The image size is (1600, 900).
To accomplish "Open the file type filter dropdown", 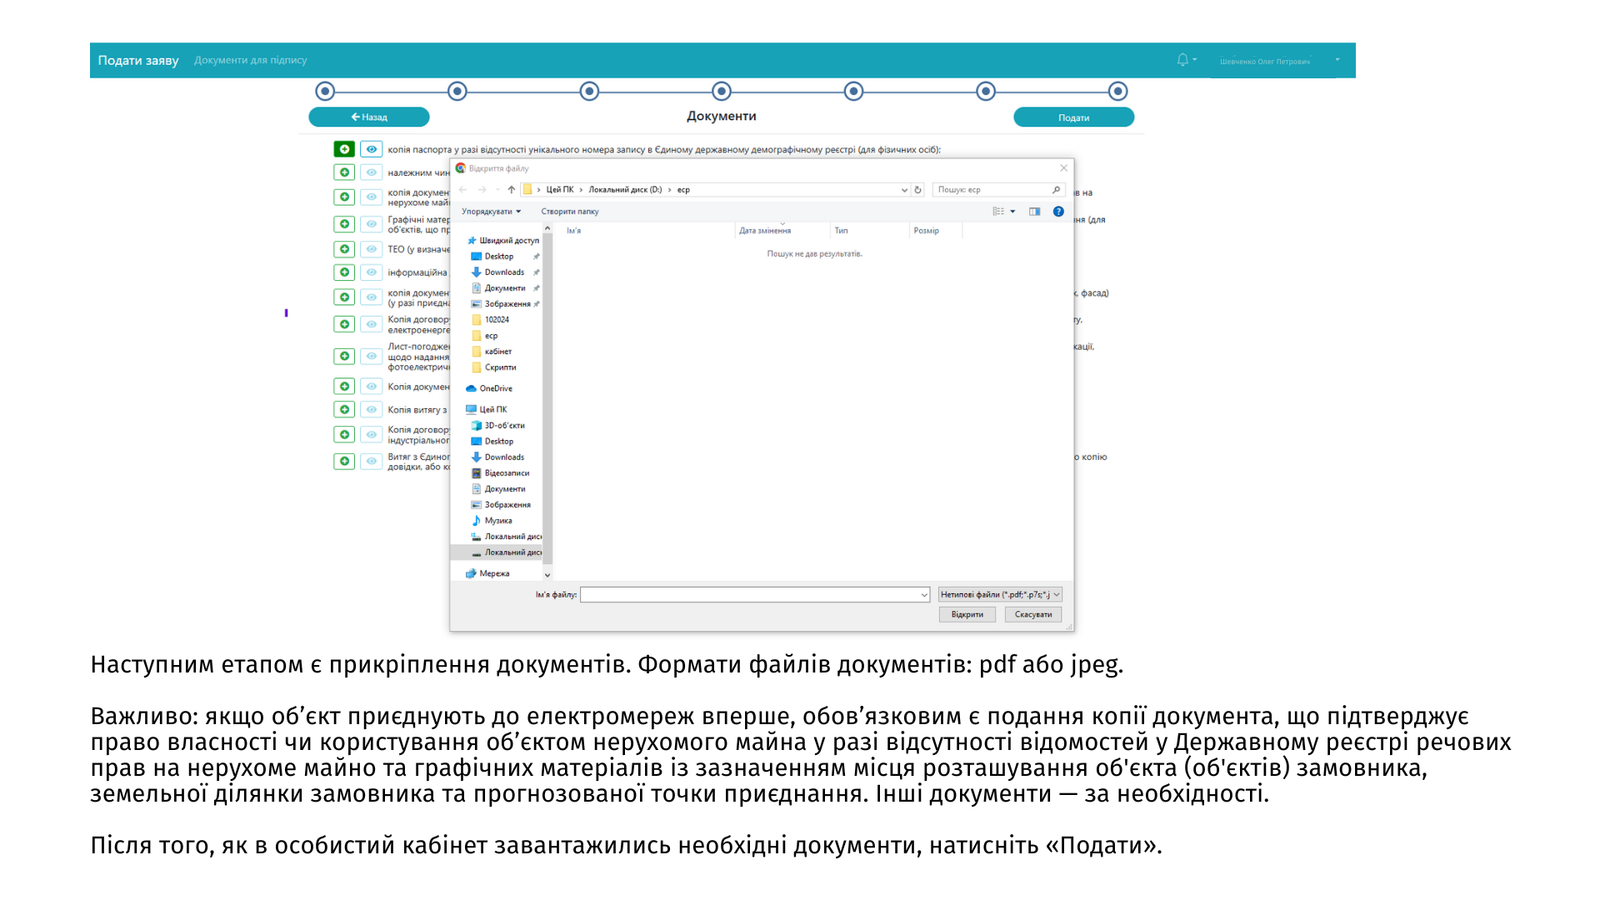I will point(999,595).
